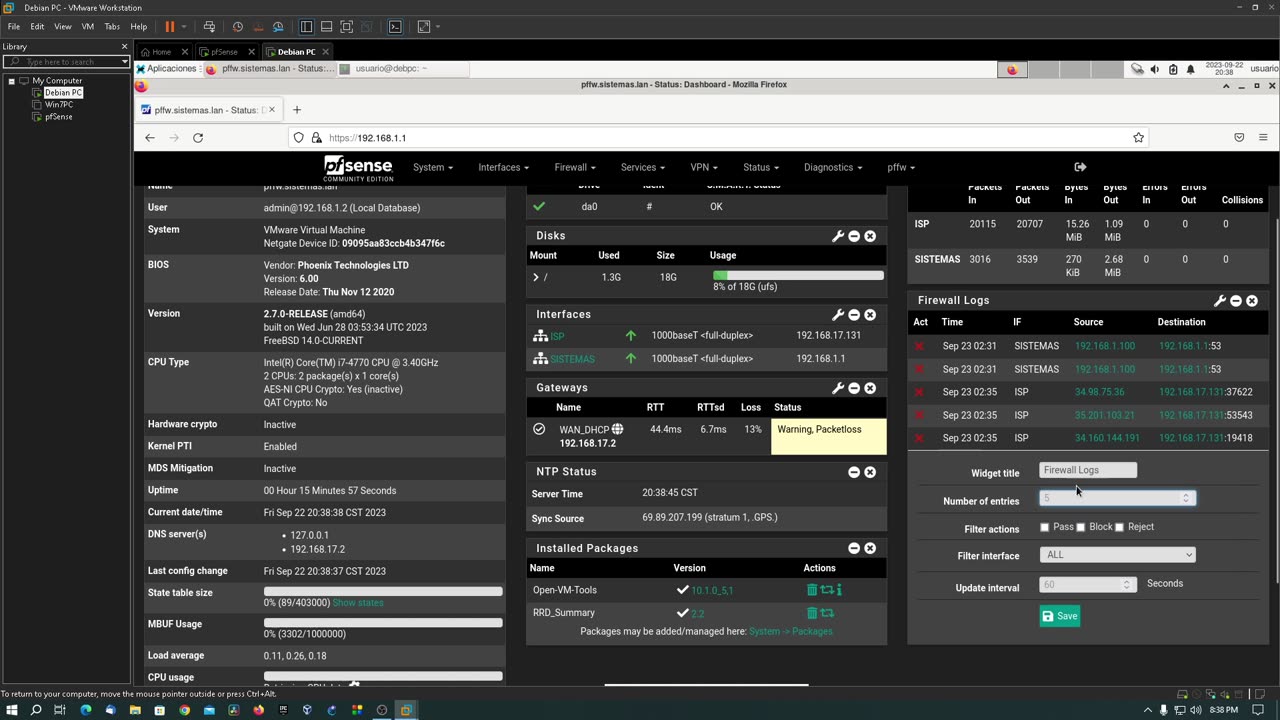Screen dimensions: 1280x720
Task: Click trash icon for RRD_Summary package
Action: 812,613
